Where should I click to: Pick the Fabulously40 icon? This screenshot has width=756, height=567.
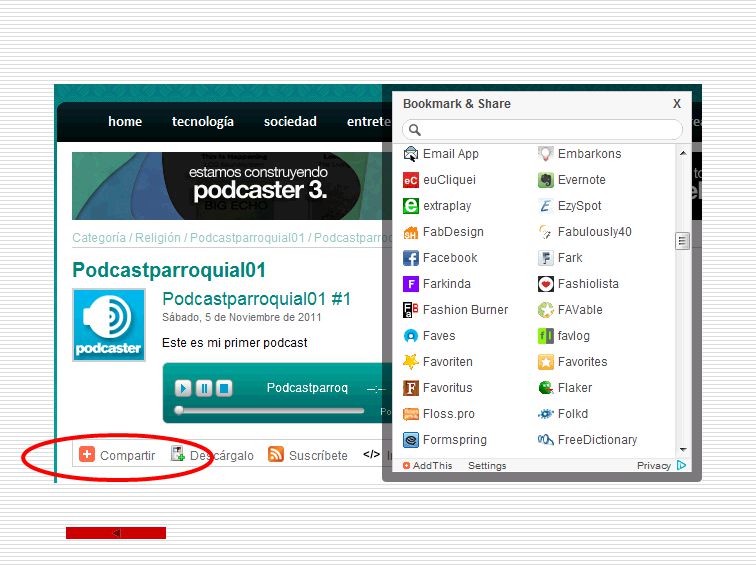coord(545,232)
